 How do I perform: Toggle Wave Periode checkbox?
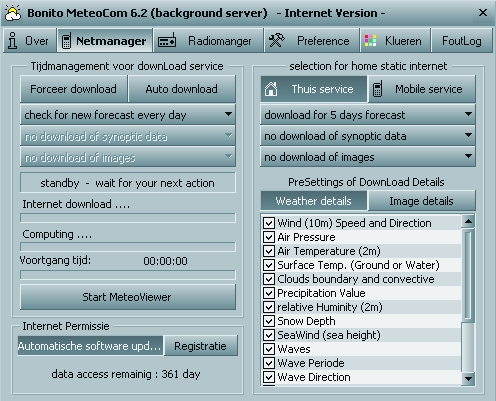(269, 363)
